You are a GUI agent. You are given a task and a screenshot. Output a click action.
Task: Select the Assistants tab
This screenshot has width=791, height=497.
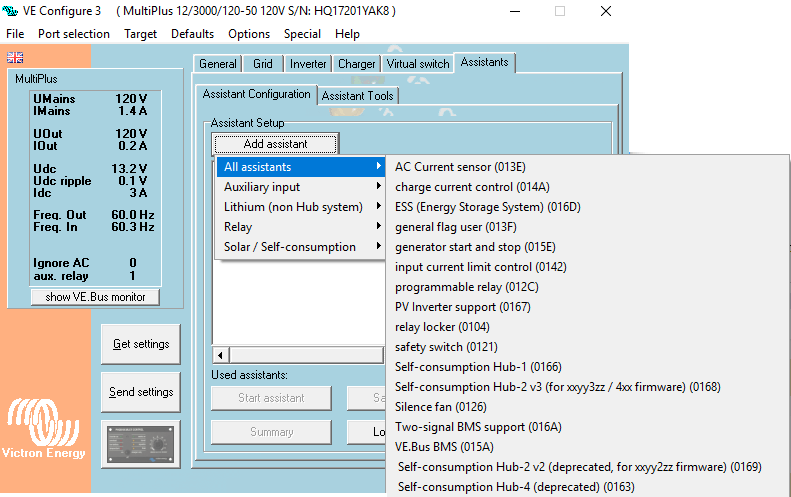tap(484, 63)
